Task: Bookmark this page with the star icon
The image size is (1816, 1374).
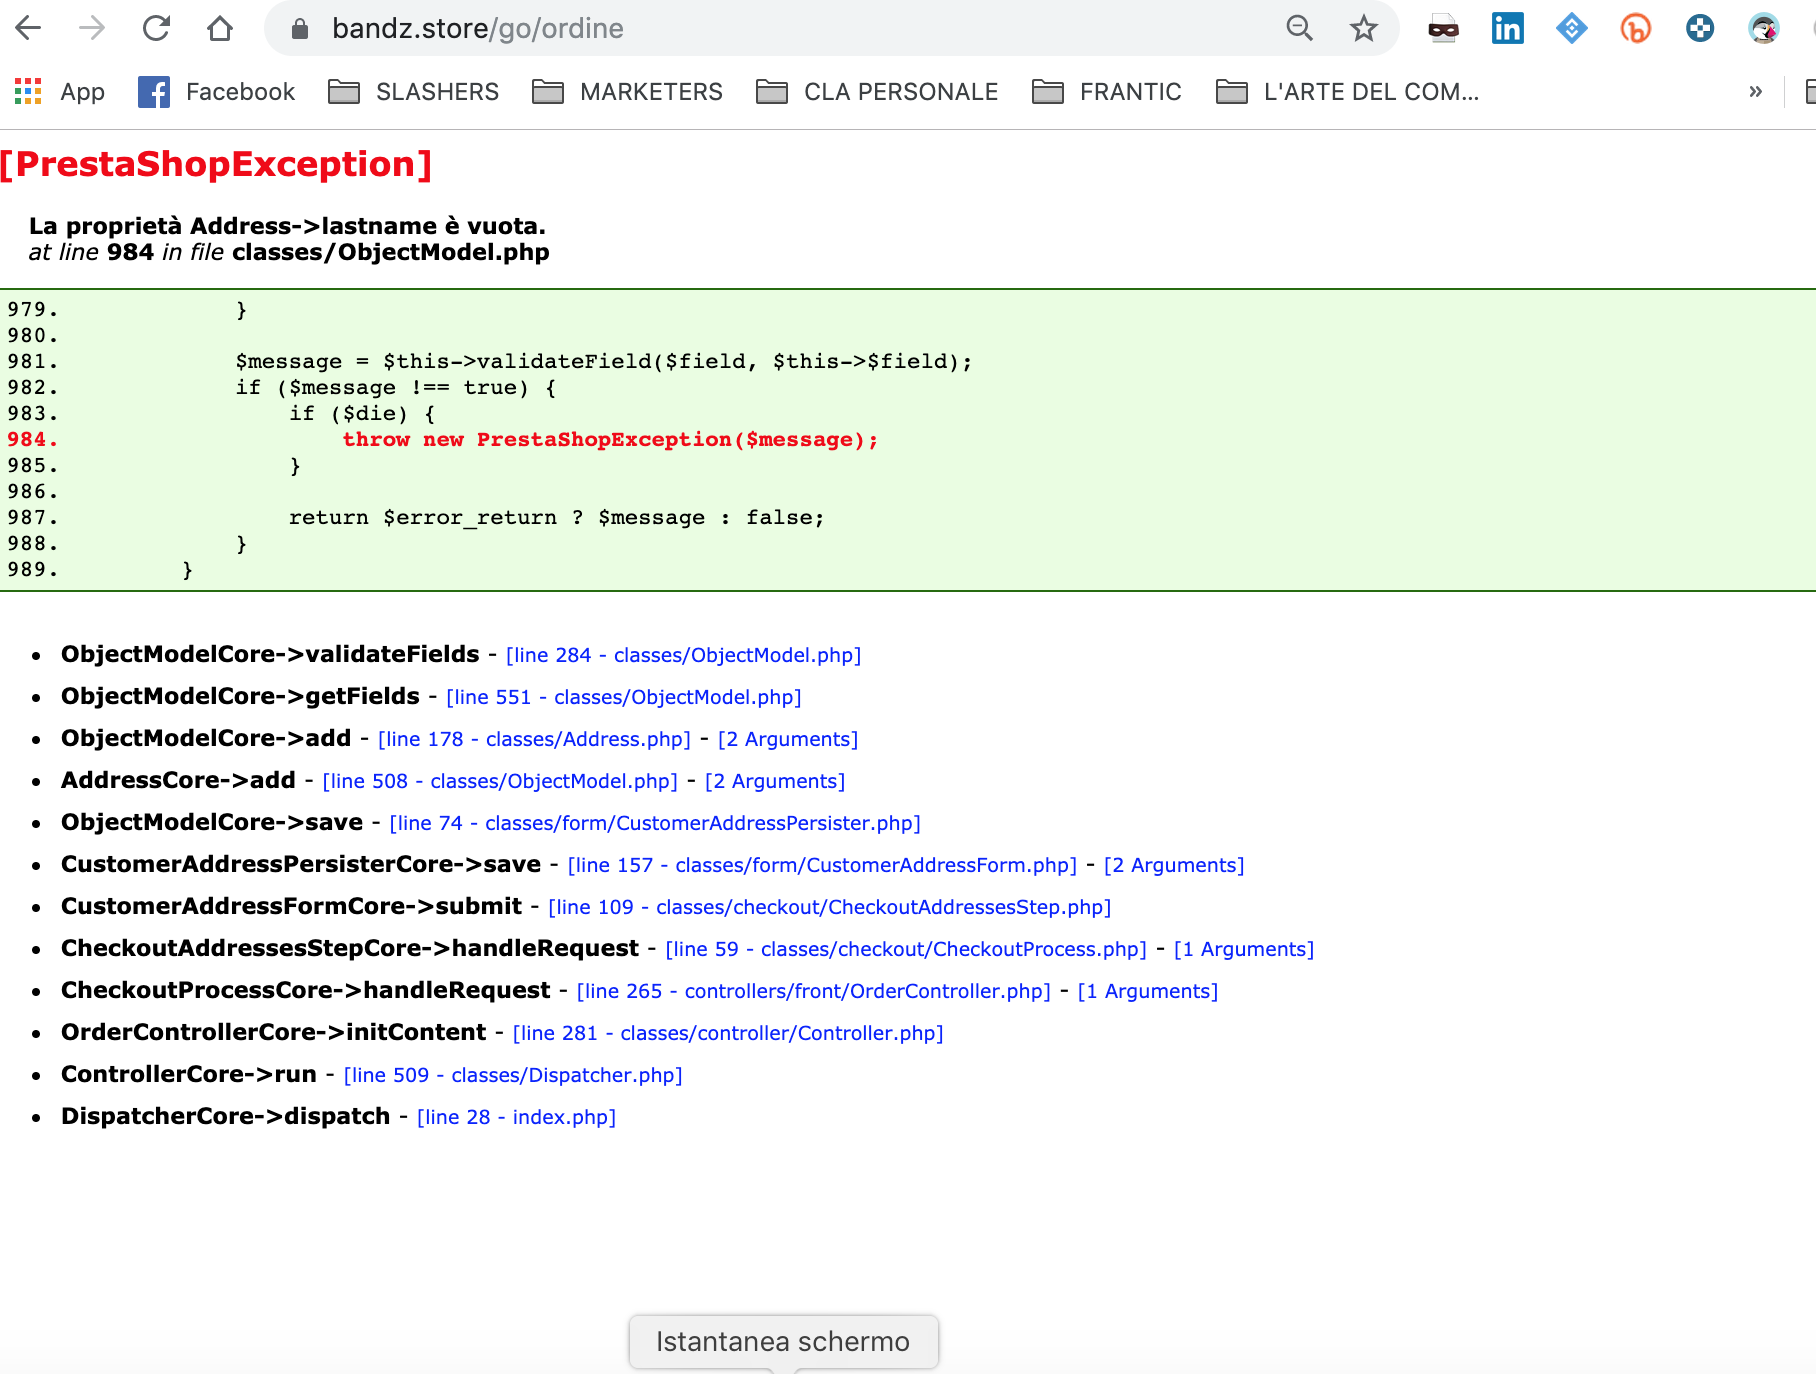Action: [1363, 28]
